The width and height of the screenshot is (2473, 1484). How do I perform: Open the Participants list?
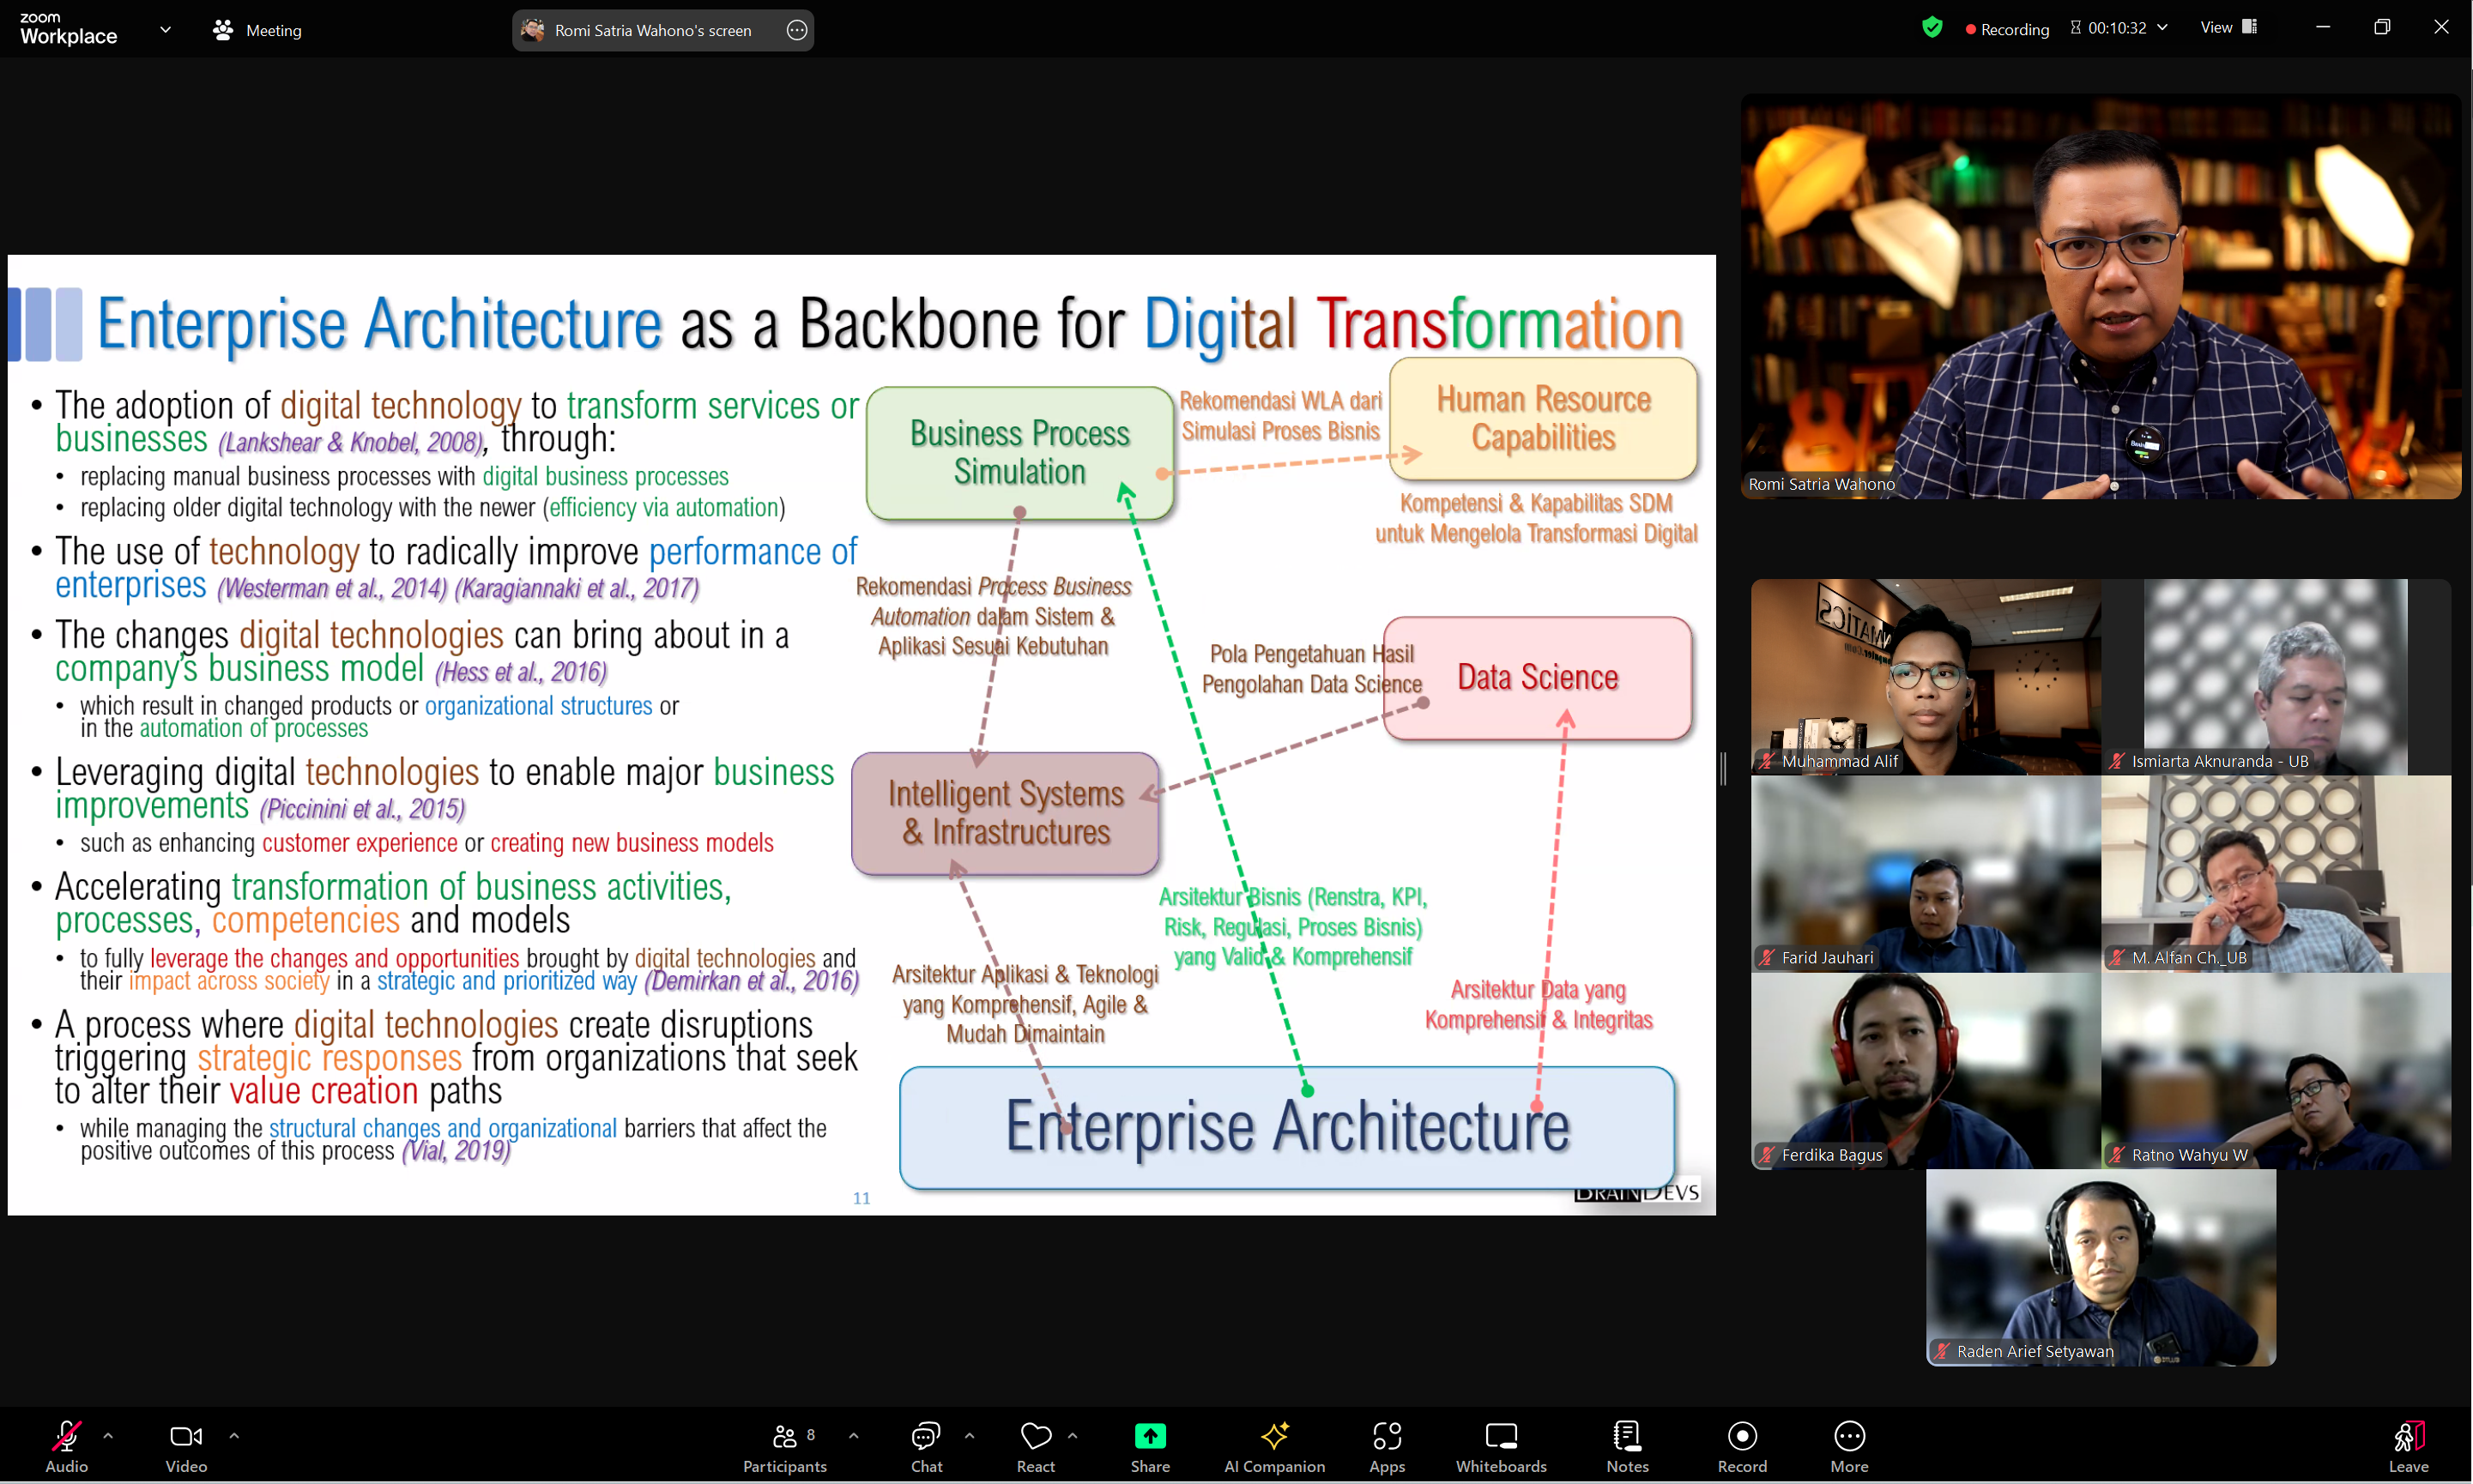[x=785, y=1445]
